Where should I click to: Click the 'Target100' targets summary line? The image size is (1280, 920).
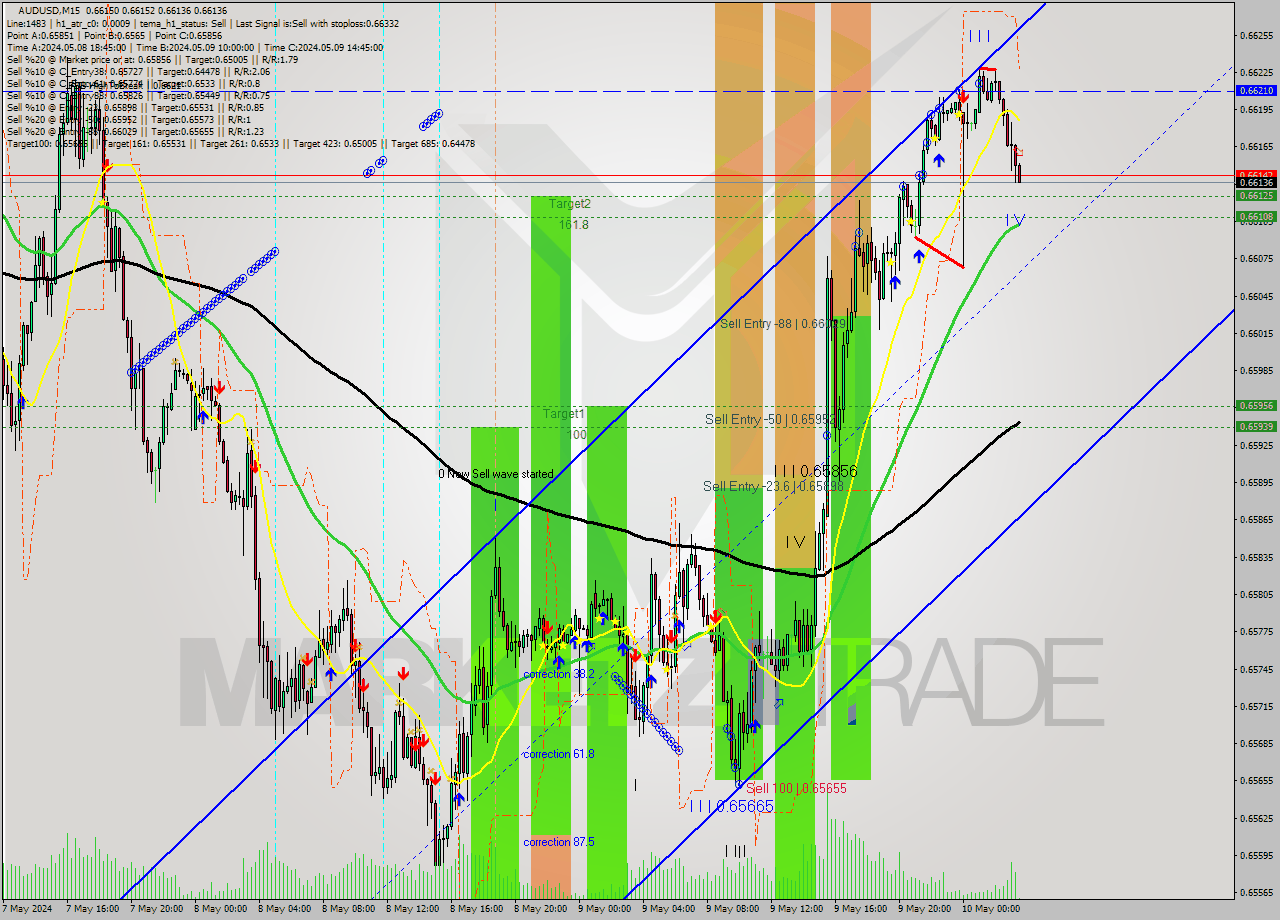coord(240,143)
